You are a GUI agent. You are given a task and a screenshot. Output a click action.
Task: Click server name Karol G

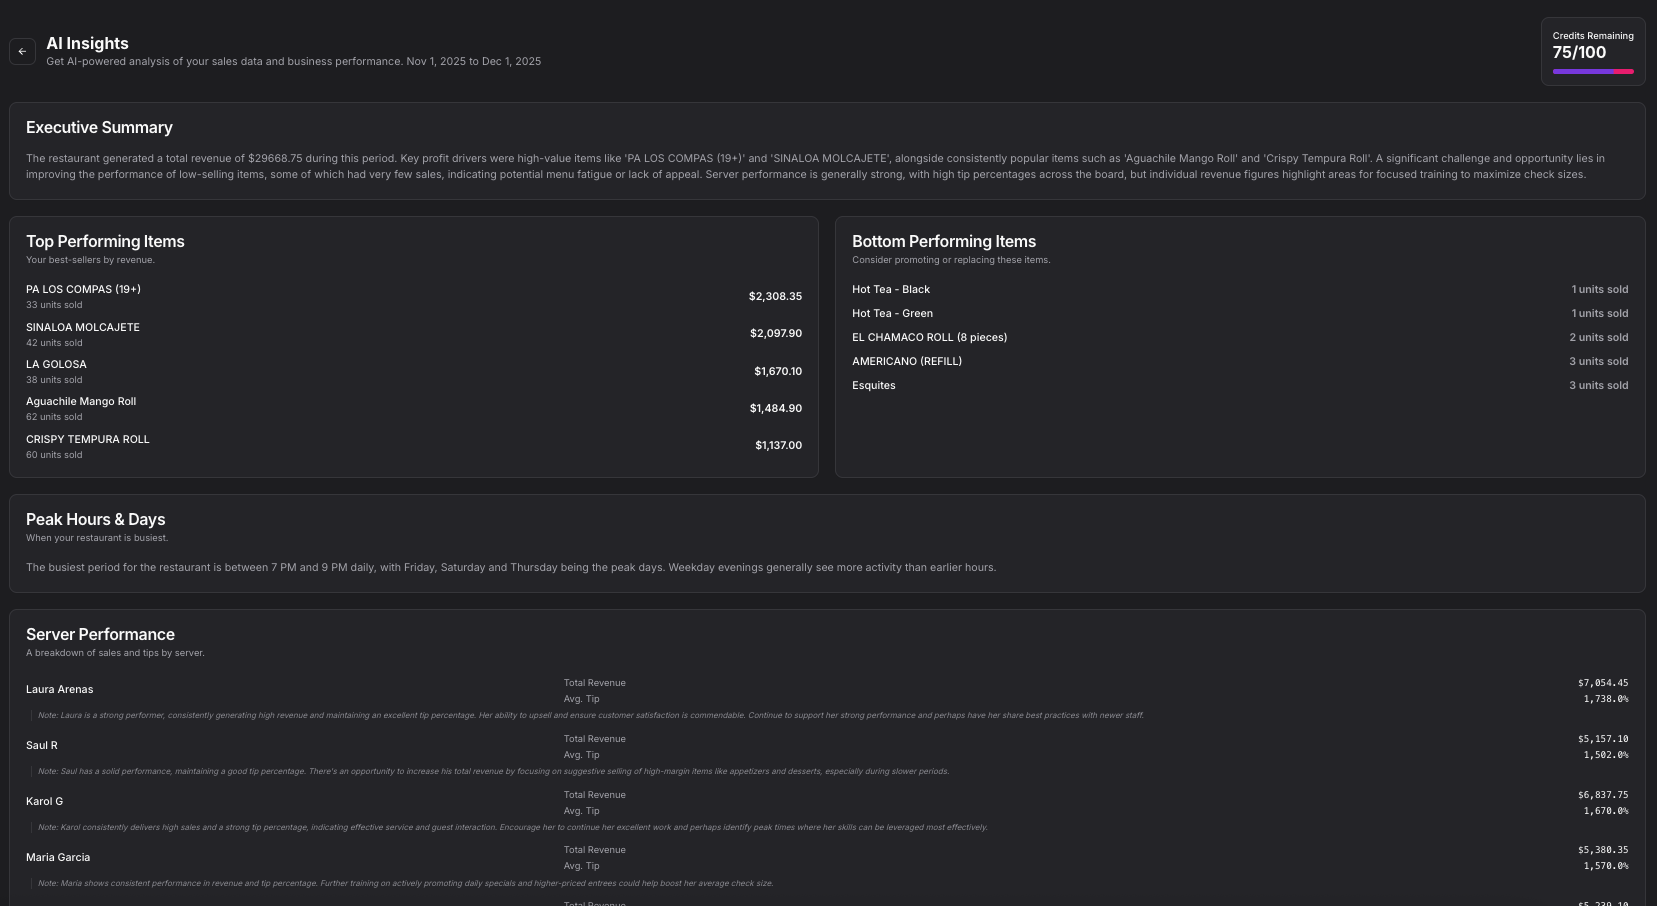point(44,801)
